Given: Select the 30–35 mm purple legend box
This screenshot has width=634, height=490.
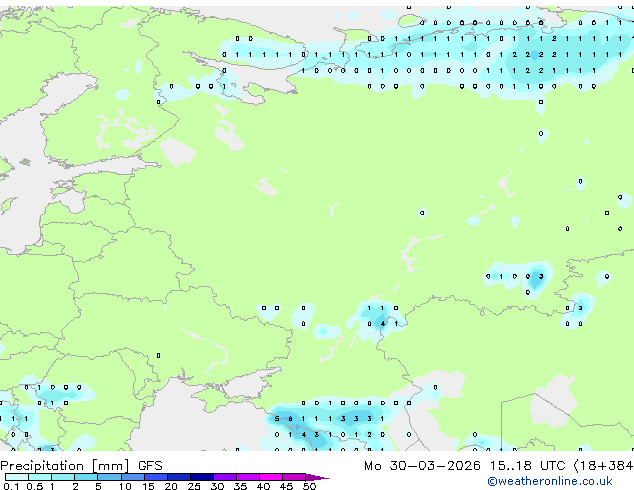Looking at the screenshot, I should click(225, 477).
